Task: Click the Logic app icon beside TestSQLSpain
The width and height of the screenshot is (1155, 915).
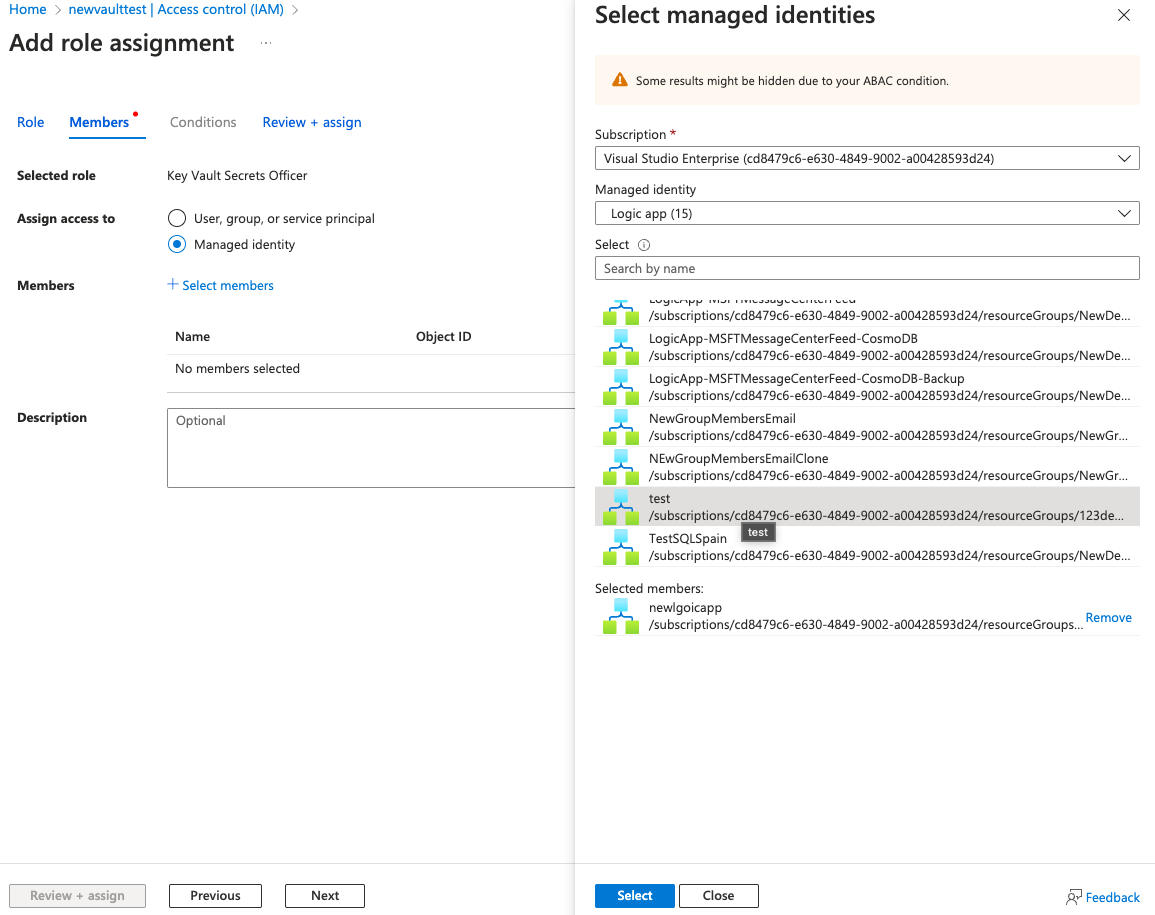Action: [x=620, y=547]
